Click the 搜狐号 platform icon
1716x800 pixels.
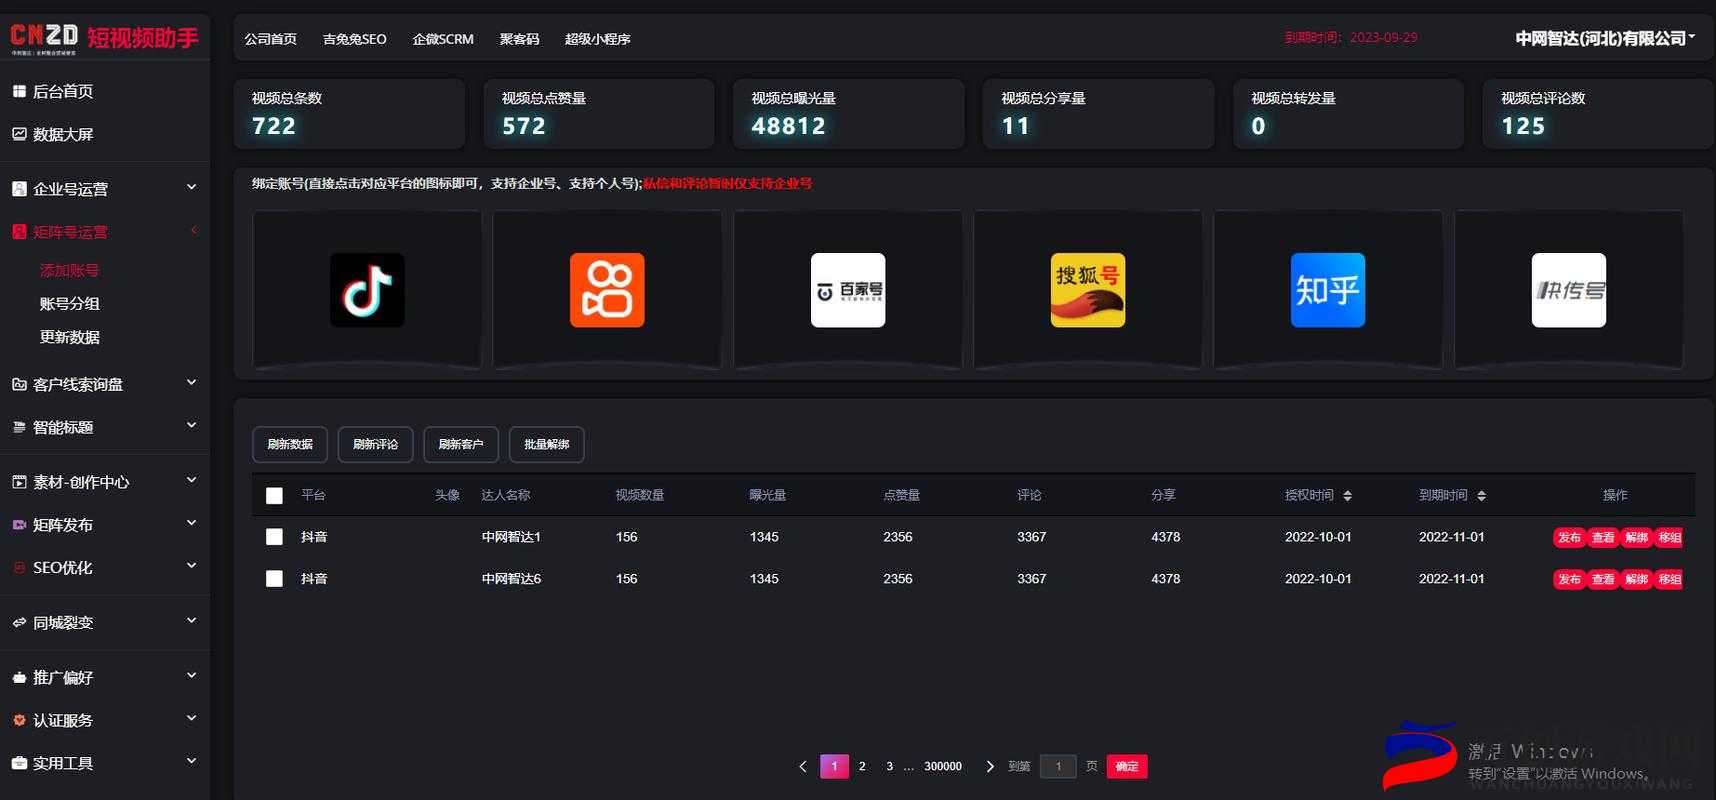tap(1088, 290)
